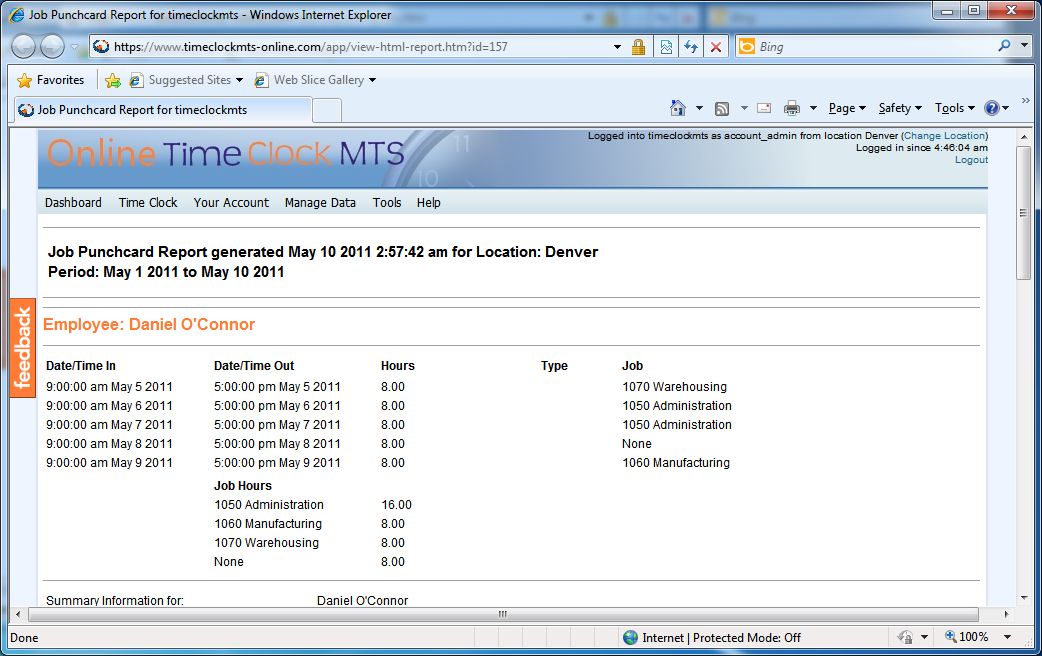The width and height of the screenshot is (1042, 656).
Task: Click the vertical scrollbar thumb
Action: pos(1023,213)
